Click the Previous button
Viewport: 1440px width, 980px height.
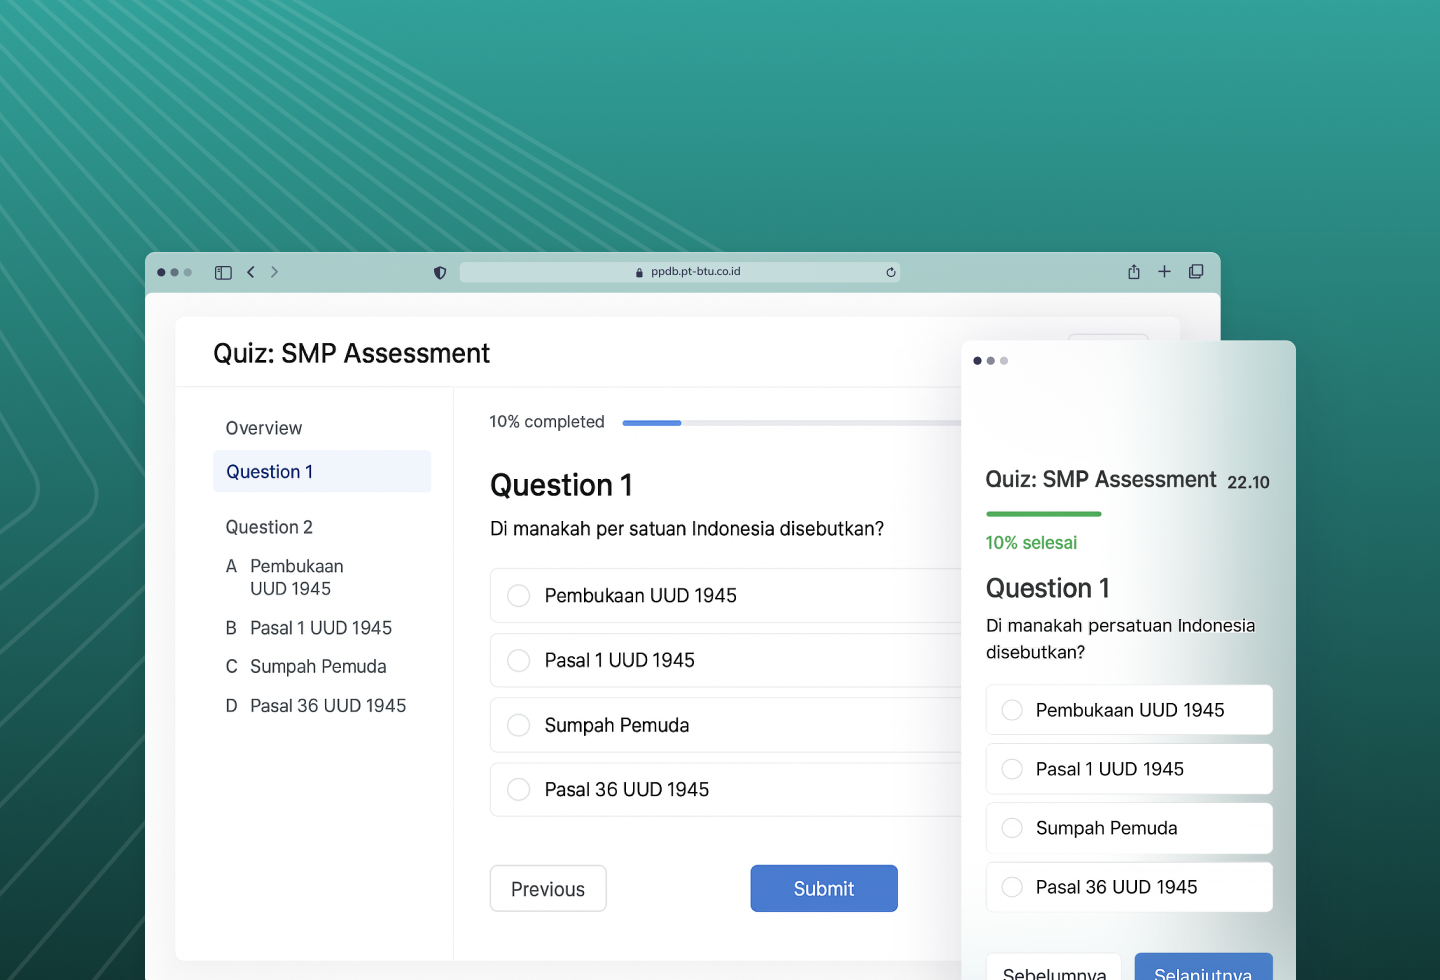[x=548, y=888]
